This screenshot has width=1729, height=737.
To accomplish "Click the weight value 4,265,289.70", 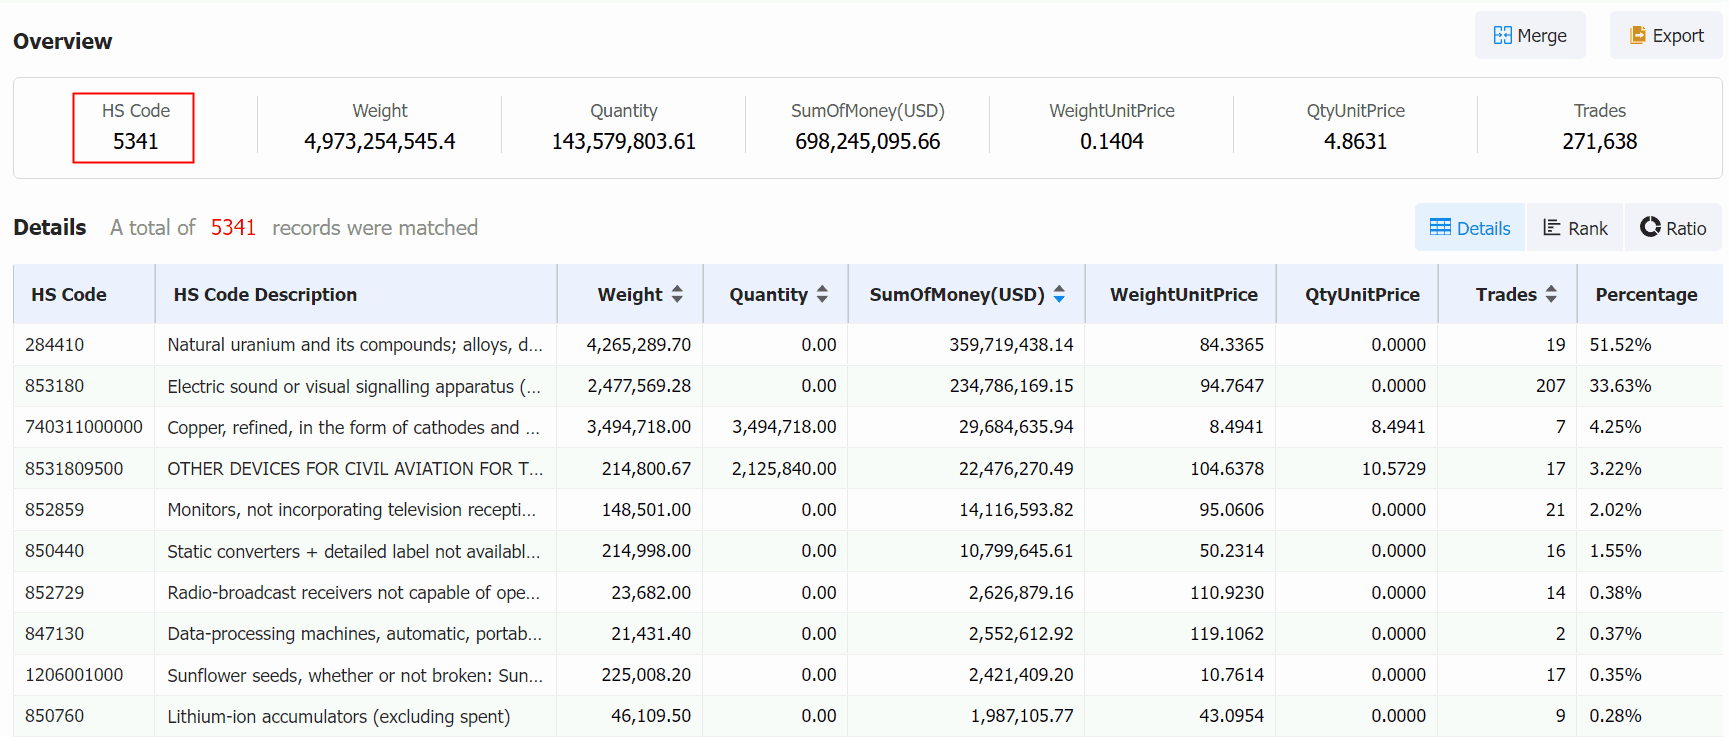I will click(x=639, y=345).
